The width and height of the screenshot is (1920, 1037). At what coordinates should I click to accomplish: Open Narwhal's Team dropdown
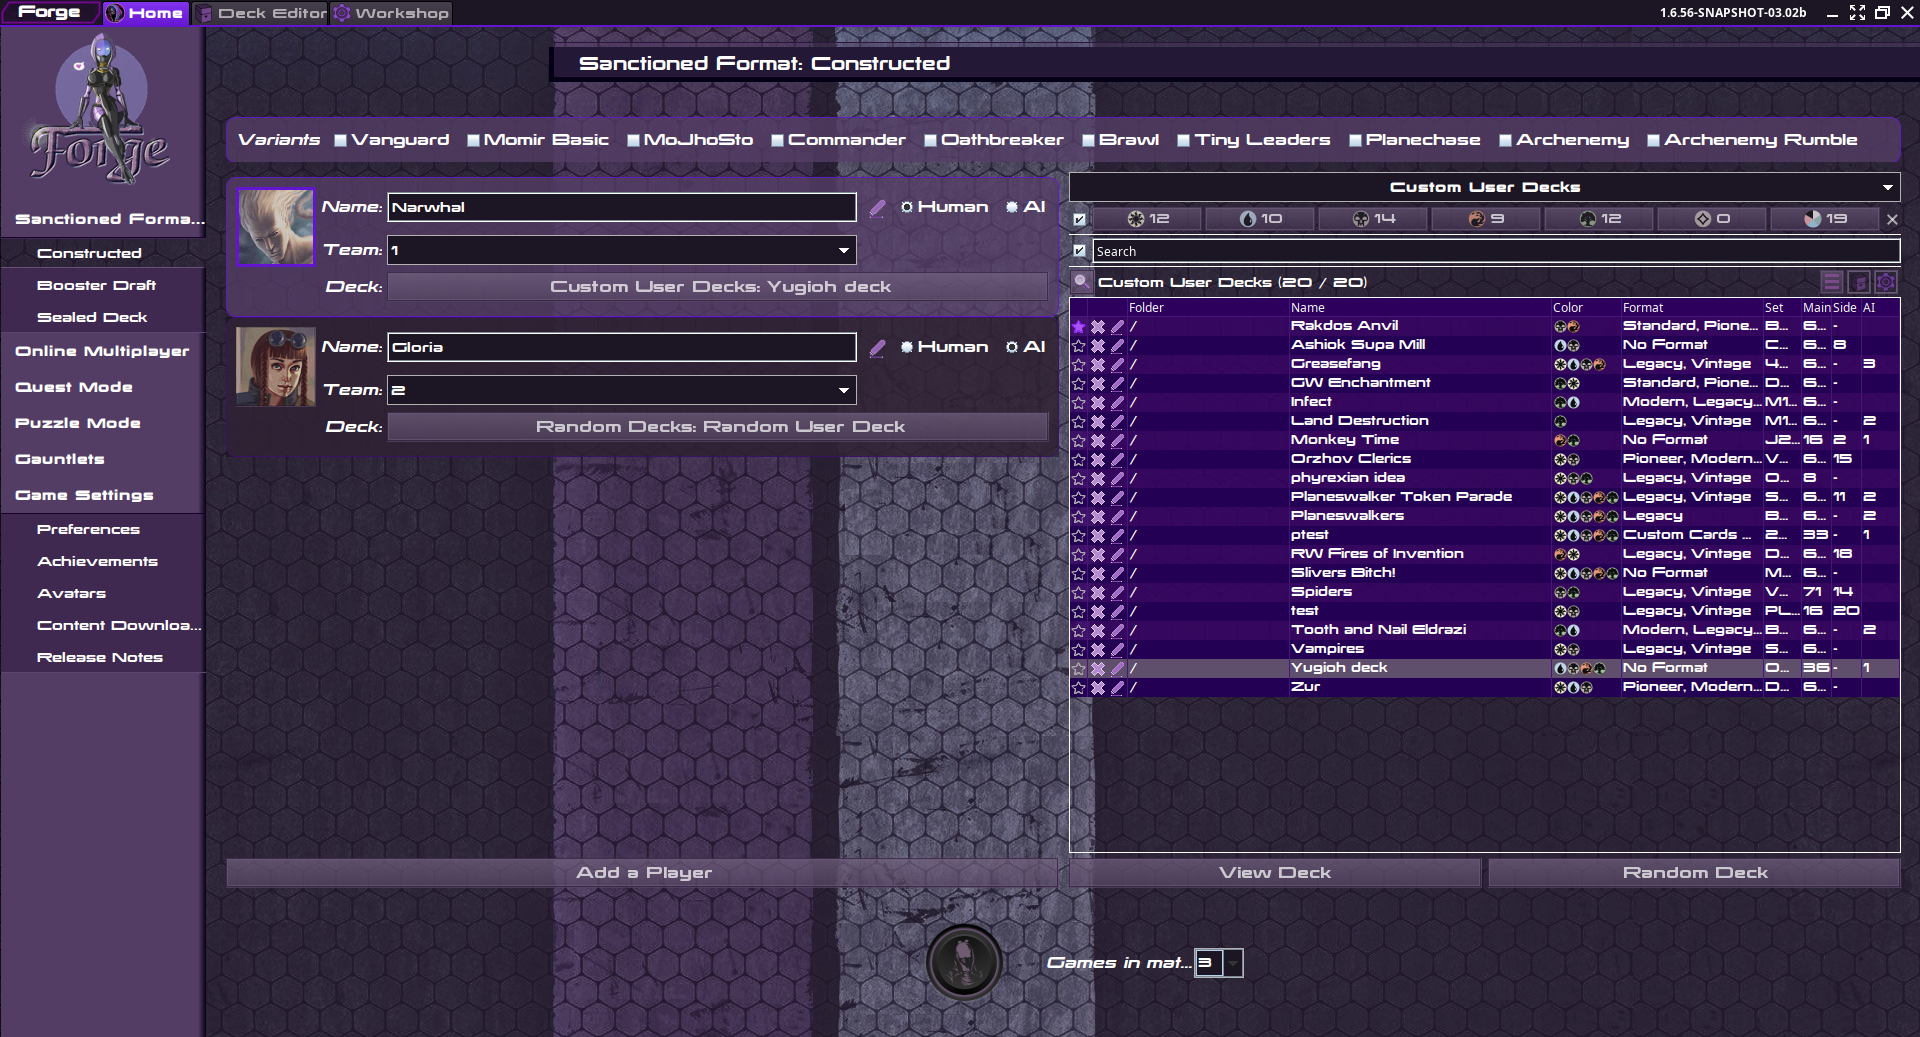(x=844, y=250)
